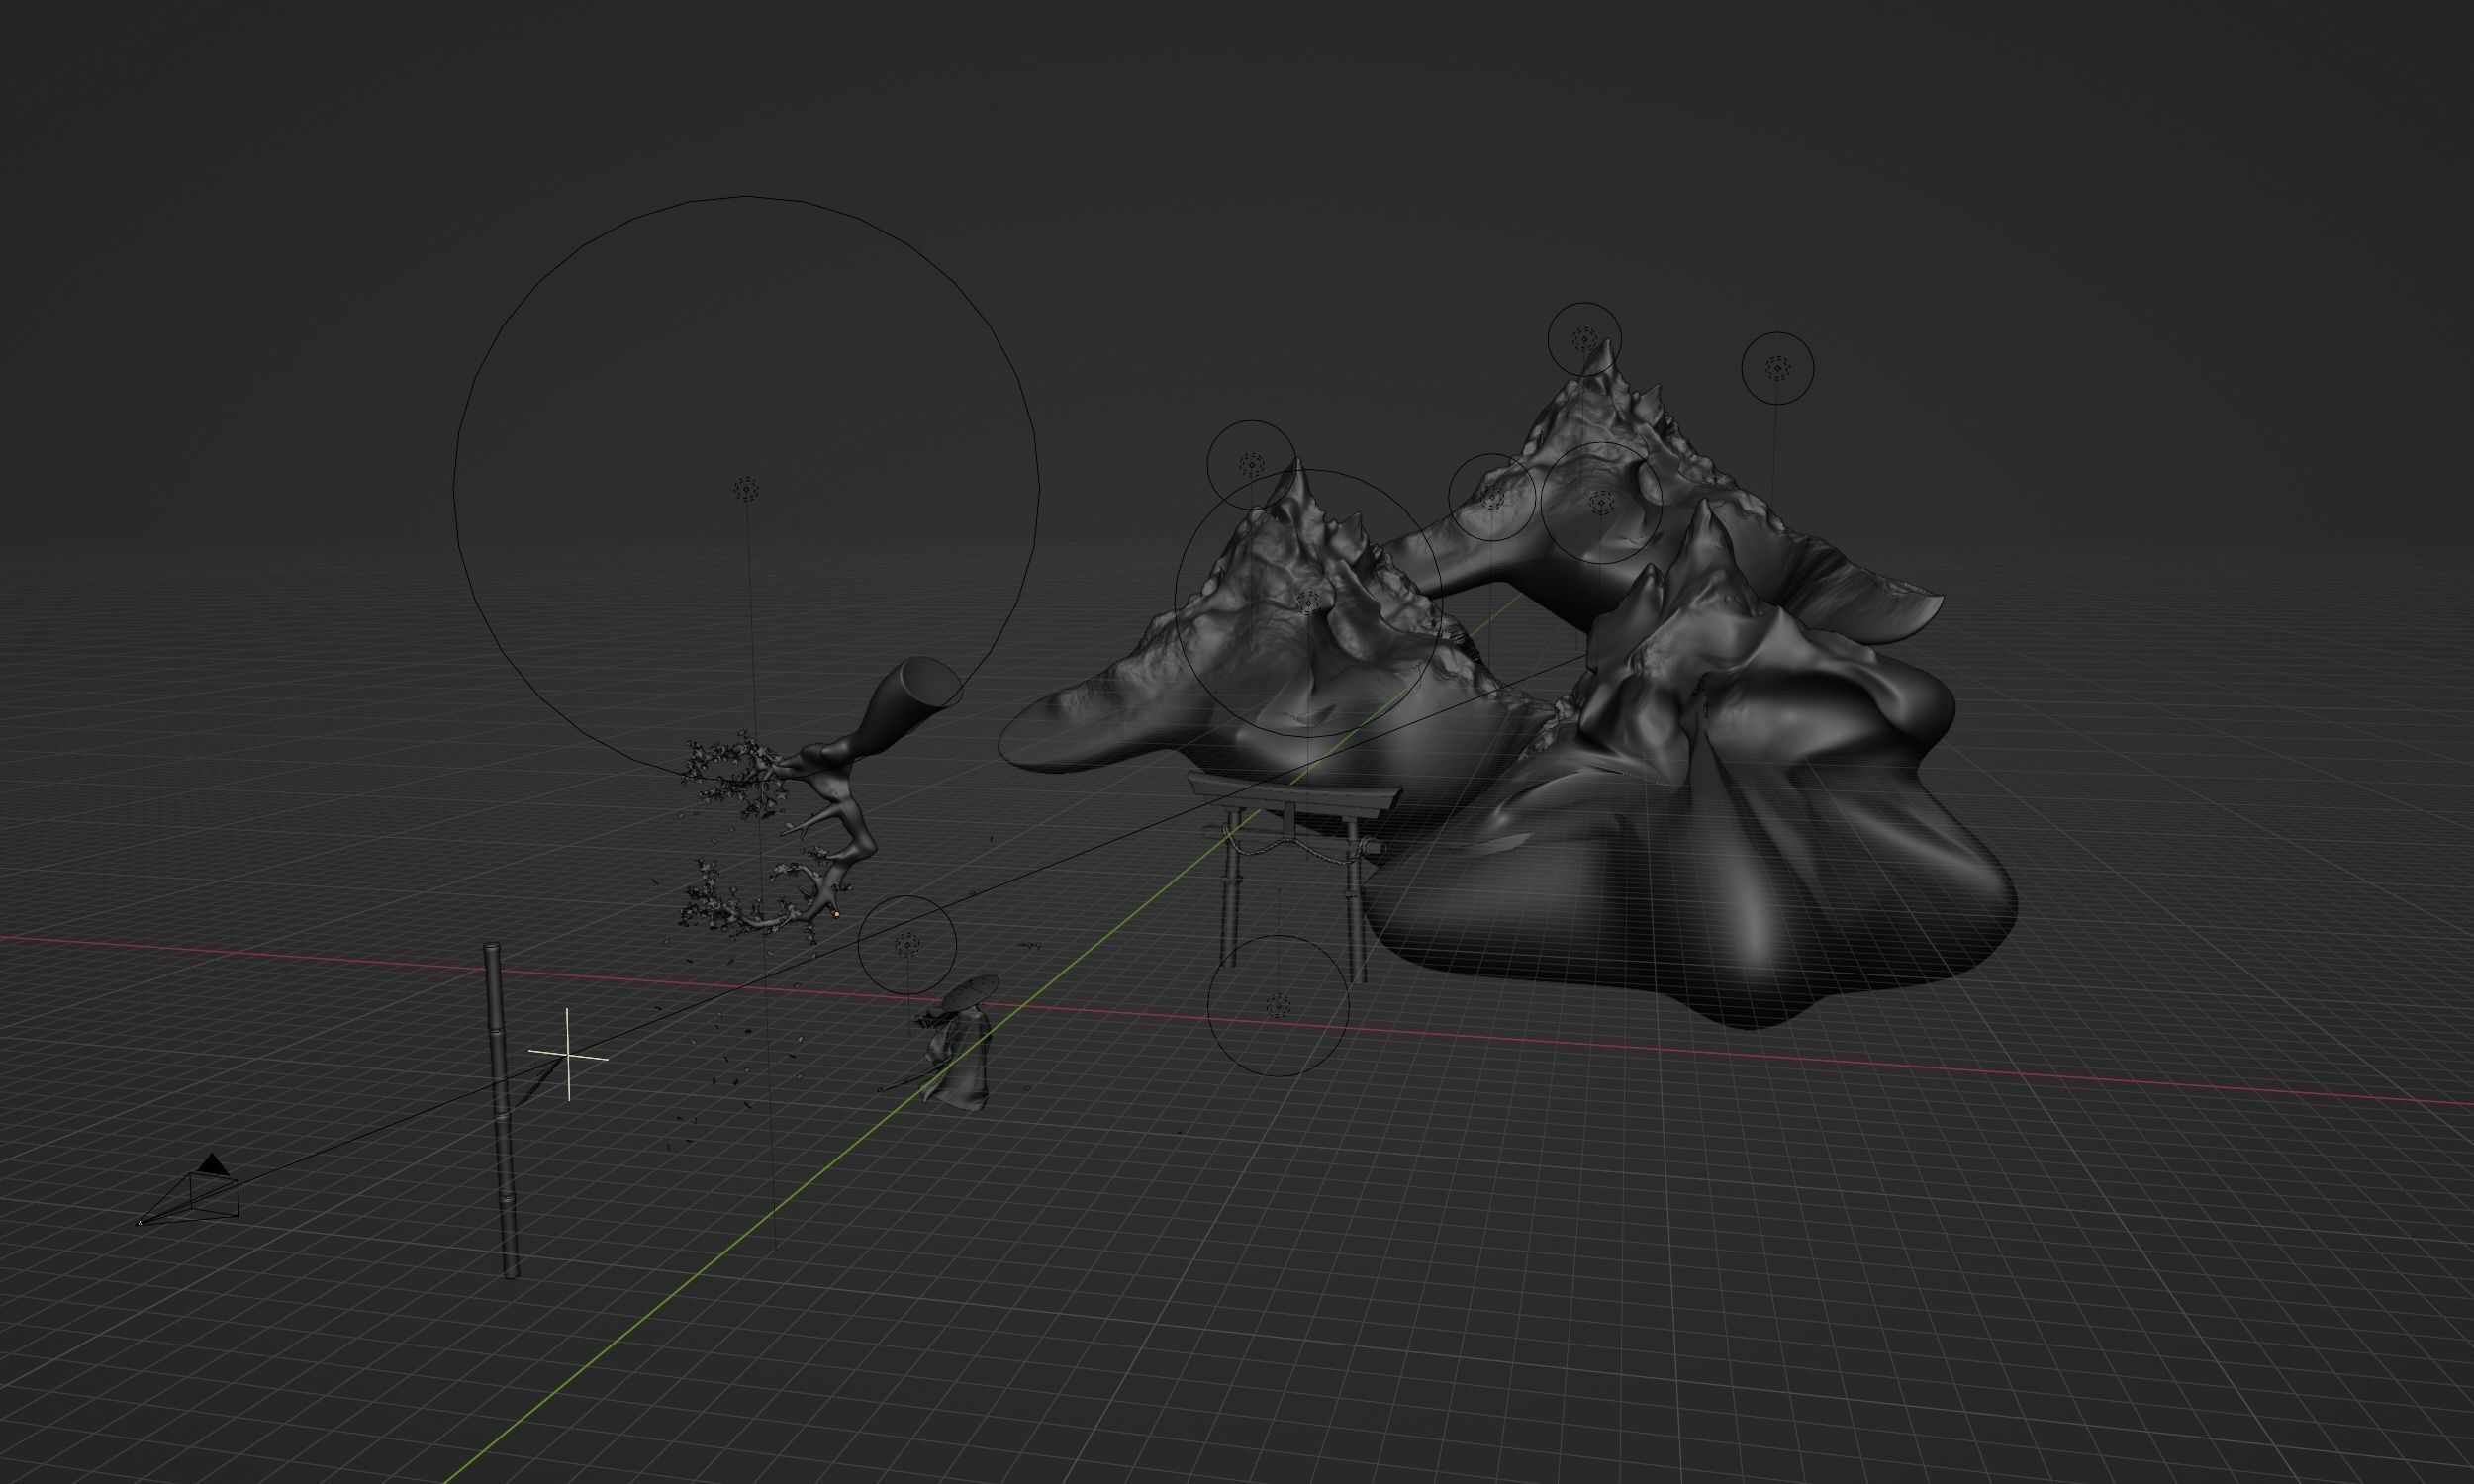This screenshot has height=1484, width=2474.
Task: Select the light inside the largest circle
Action: [x=746, y=489]
